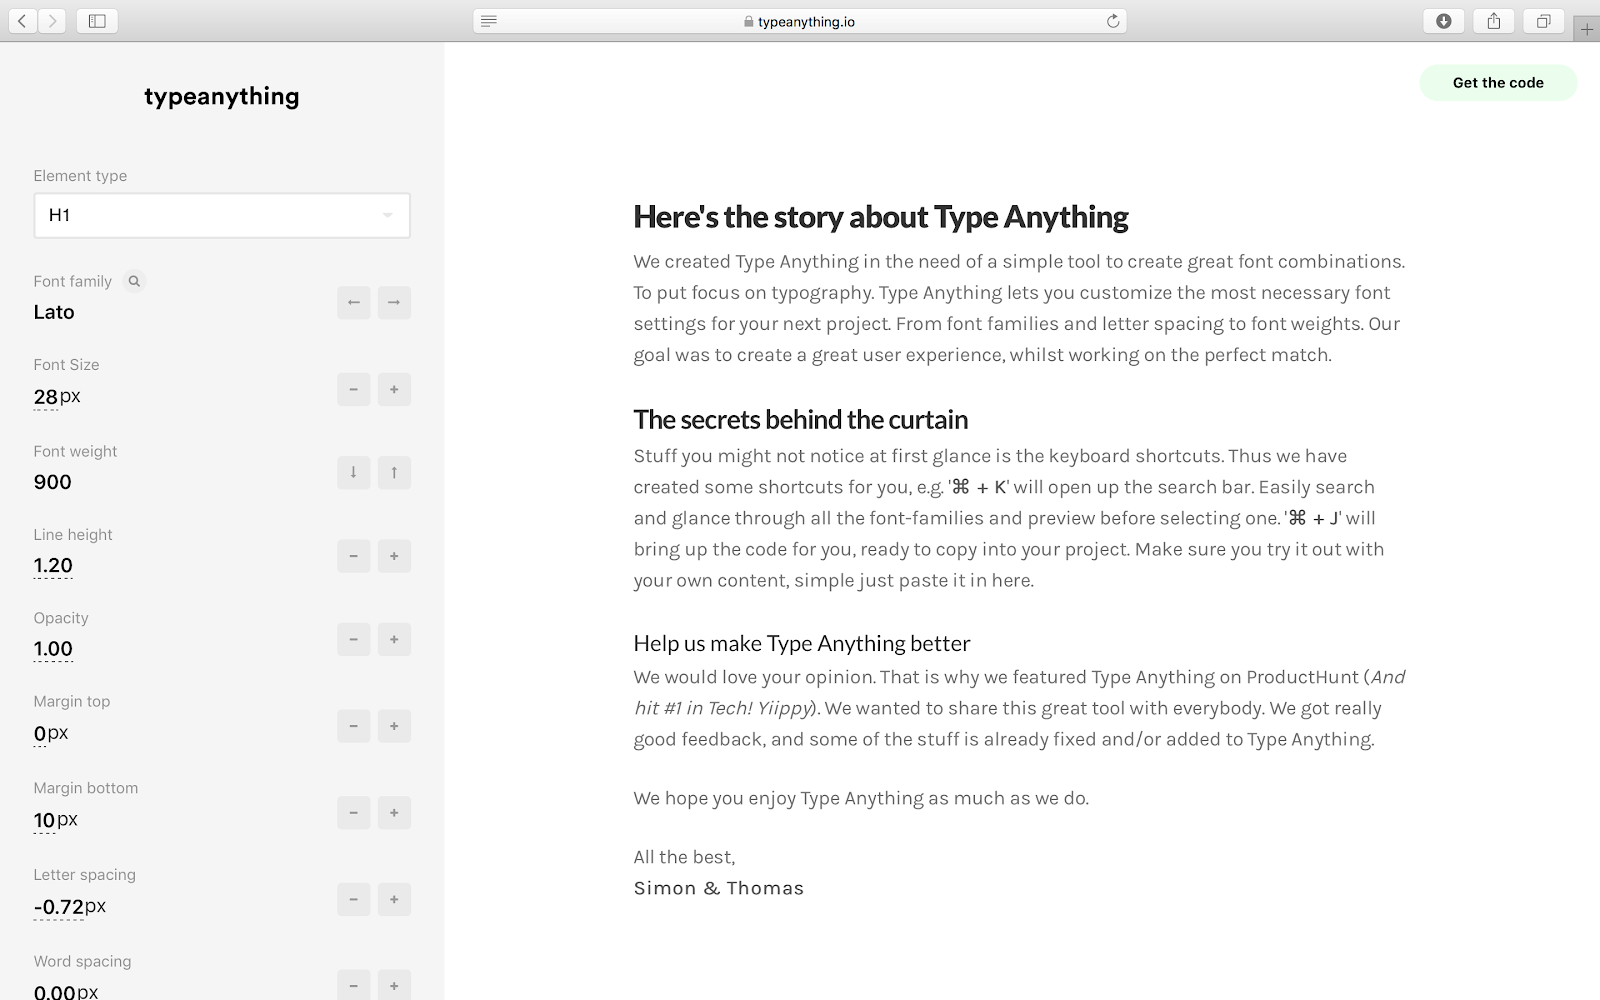Image resolution: width=1600 pixels, height=1000 pixels.
Task: Click the Font weight label
Action: [75, 451]
